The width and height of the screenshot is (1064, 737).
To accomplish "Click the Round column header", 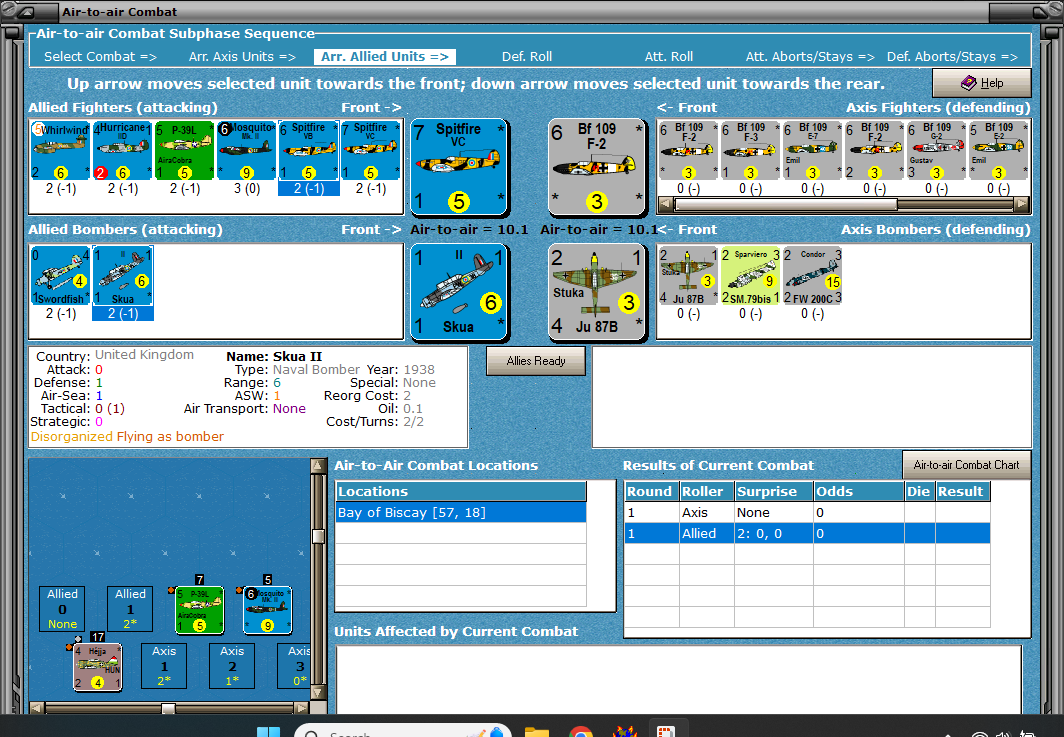I will 651,491.
